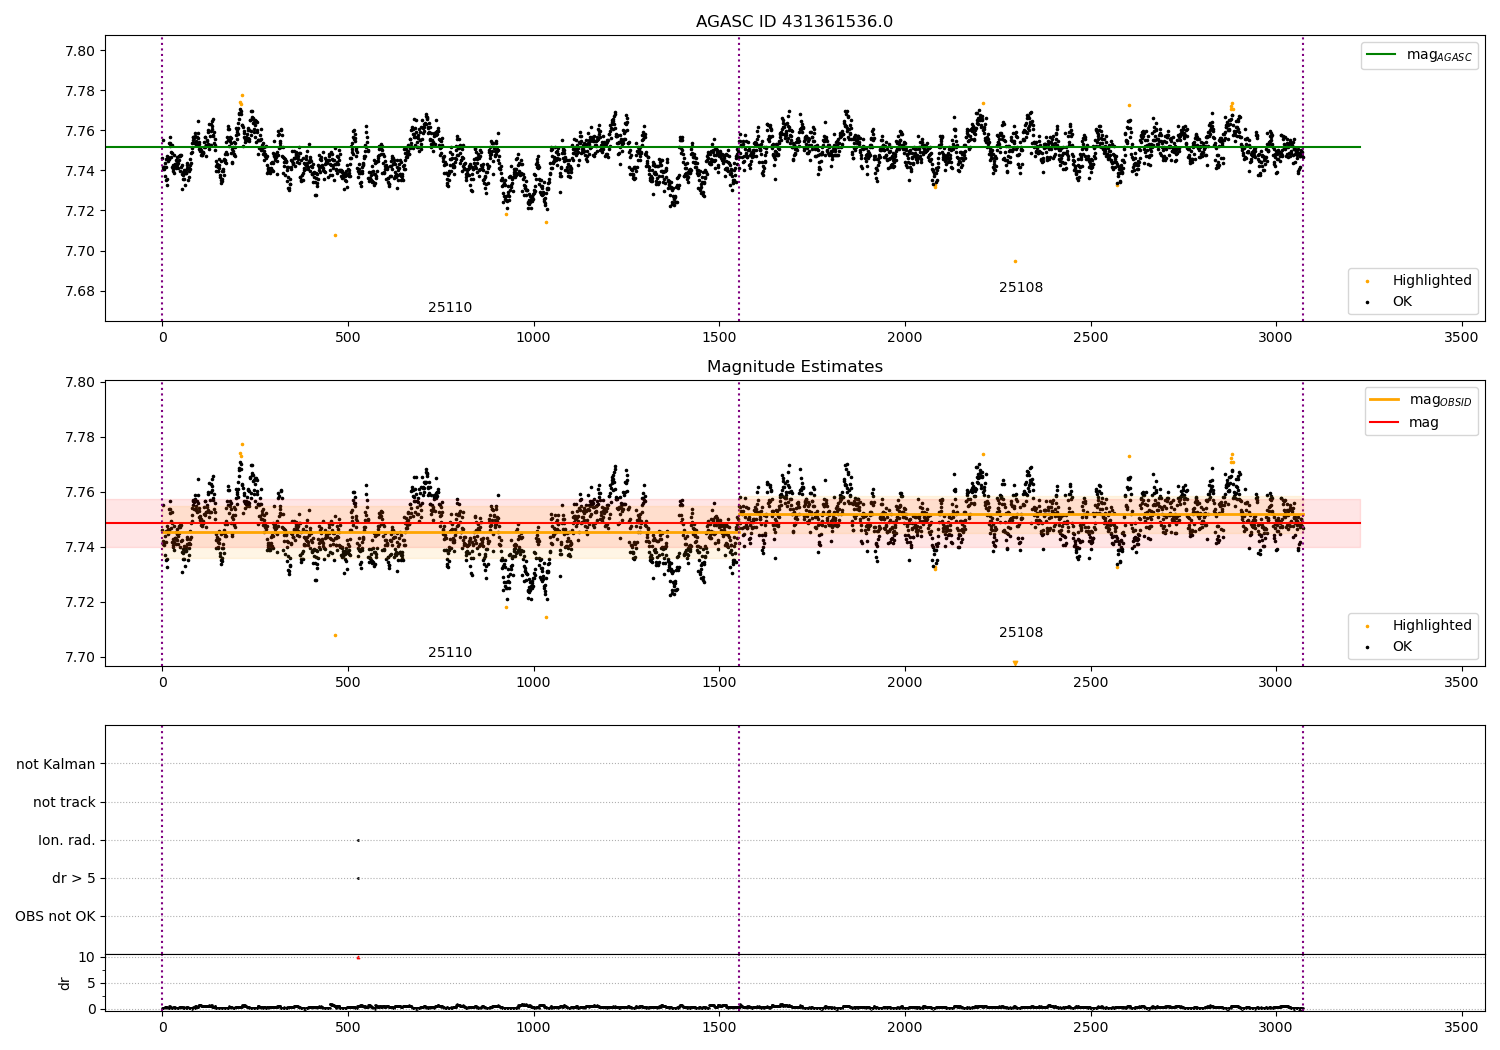Click the 'OBS not OK' axis label
1500x1050 pixels.
(x=55, y=917)
